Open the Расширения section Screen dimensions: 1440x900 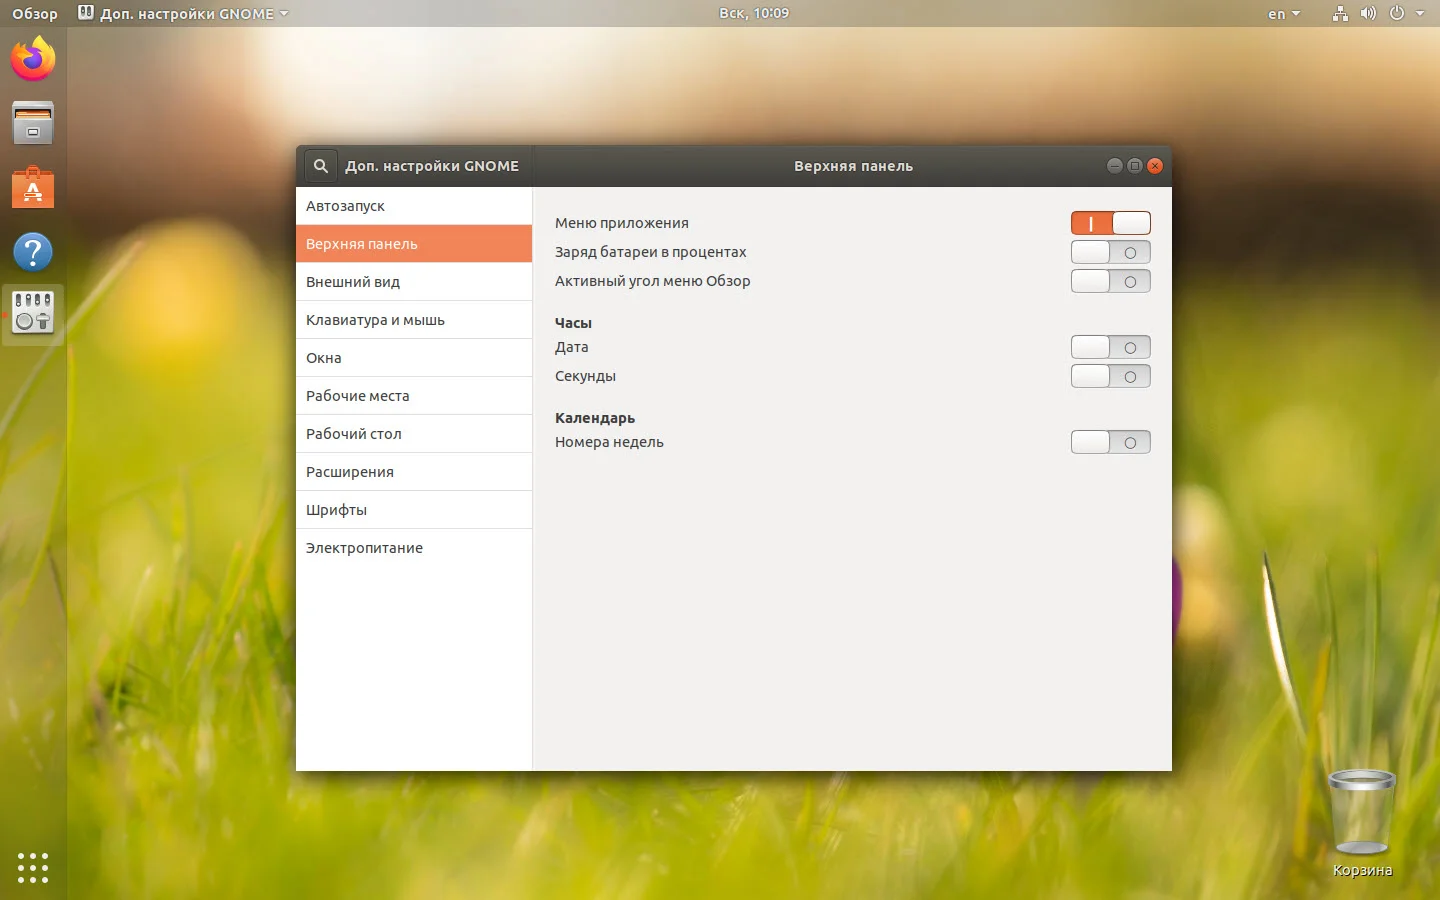414,472
